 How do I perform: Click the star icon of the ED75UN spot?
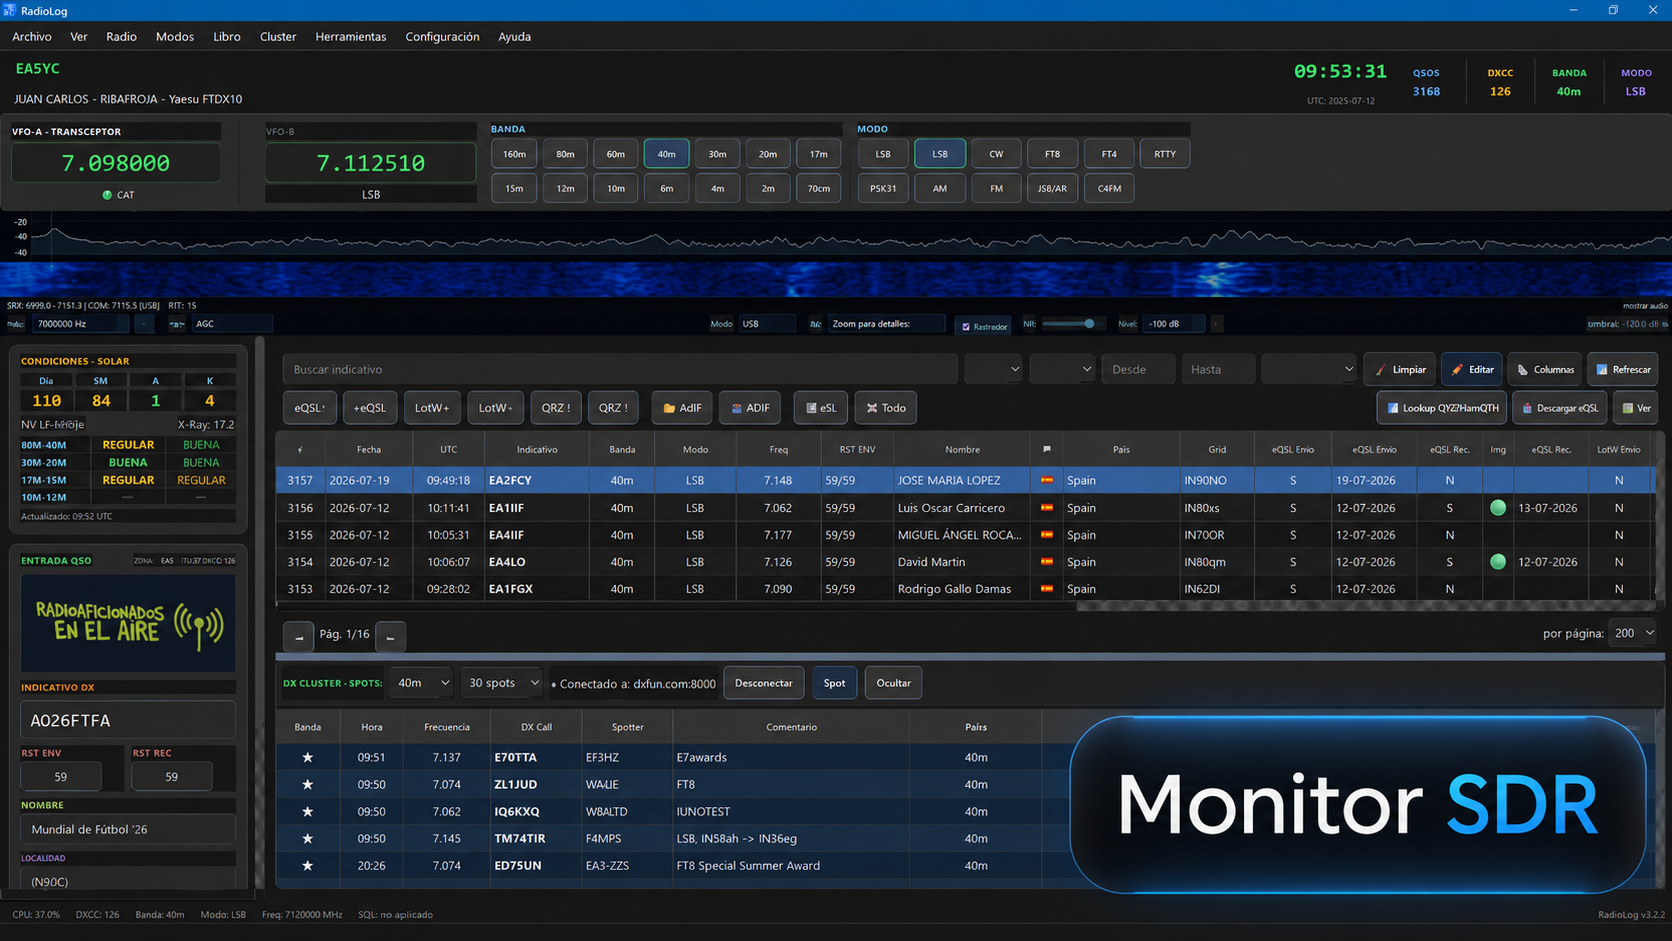point(308,866)
